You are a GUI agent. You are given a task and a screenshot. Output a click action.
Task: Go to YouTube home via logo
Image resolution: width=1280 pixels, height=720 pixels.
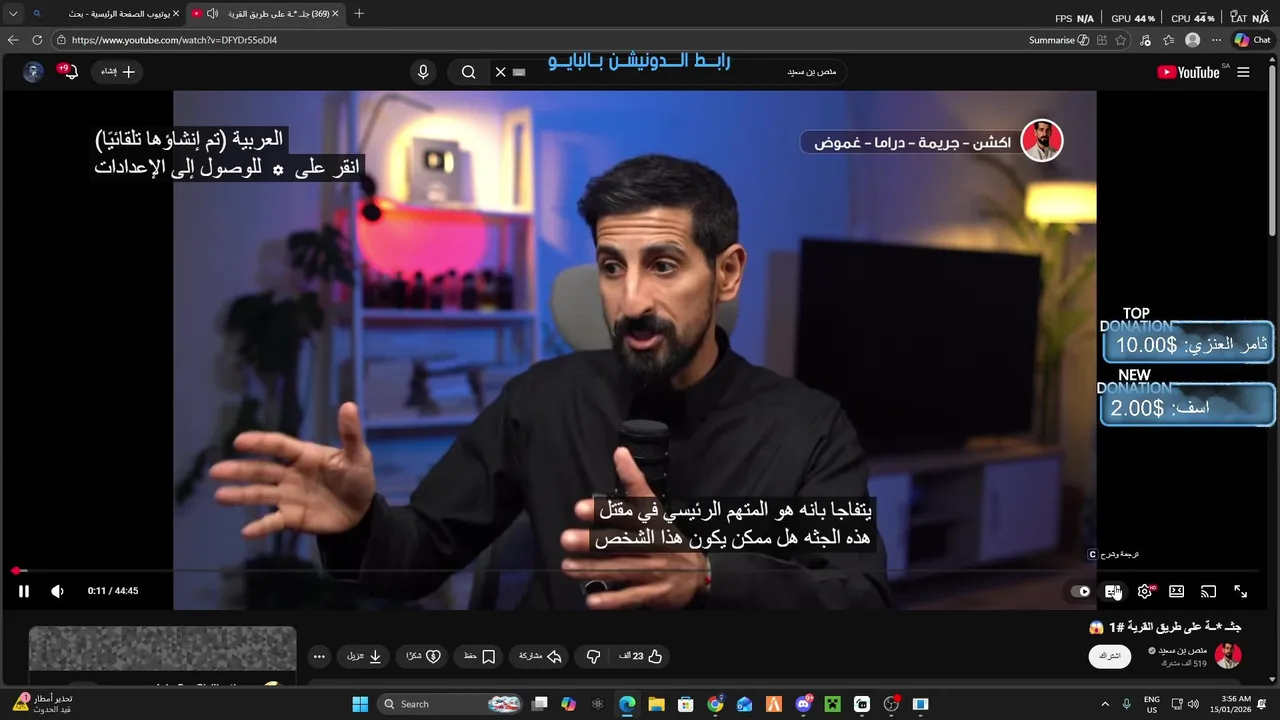pos(1189,72)
